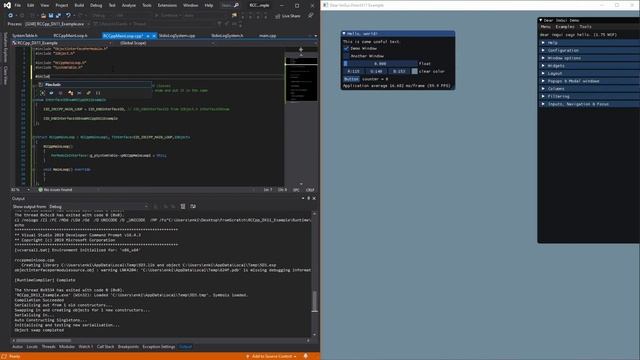
Task: Open the Debug menu in Visual Studio
Action: 96,5
